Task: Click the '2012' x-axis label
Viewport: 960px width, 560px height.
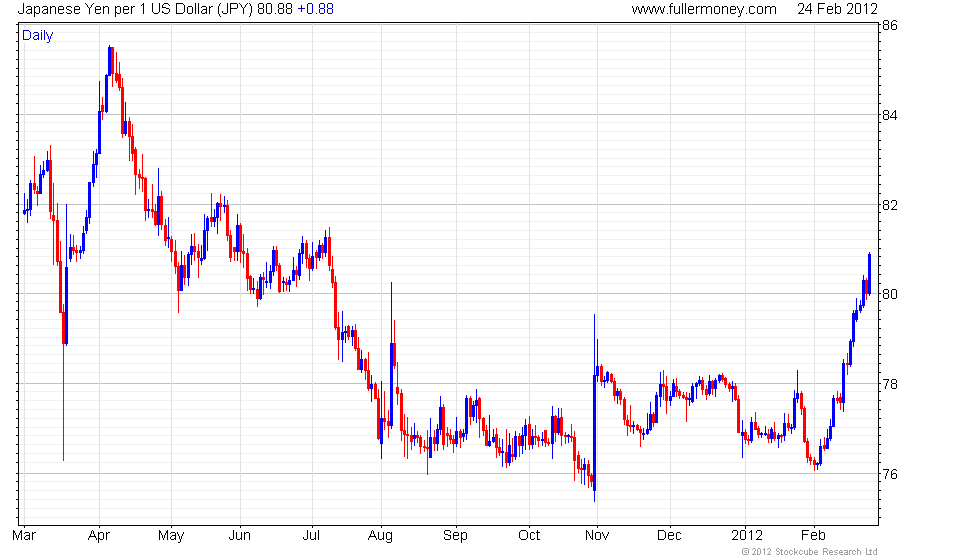Action: coord(747,536)
